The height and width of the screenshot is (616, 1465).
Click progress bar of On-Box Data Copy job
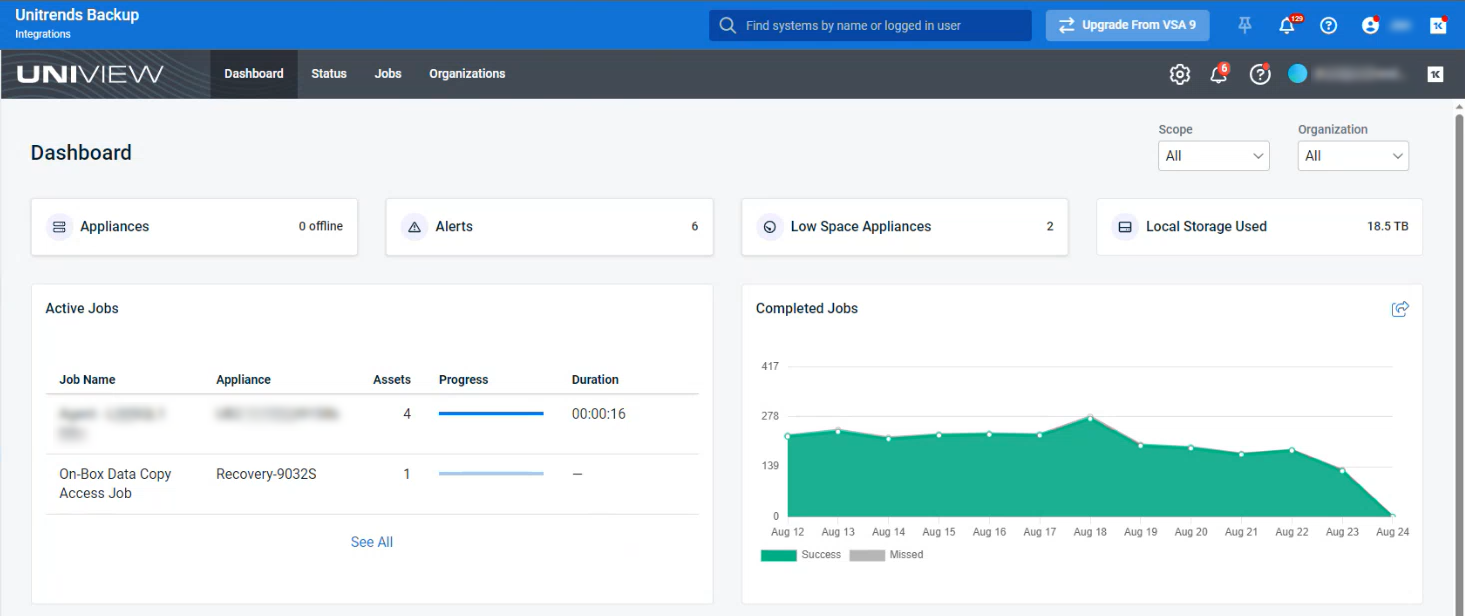coord(491,474)
